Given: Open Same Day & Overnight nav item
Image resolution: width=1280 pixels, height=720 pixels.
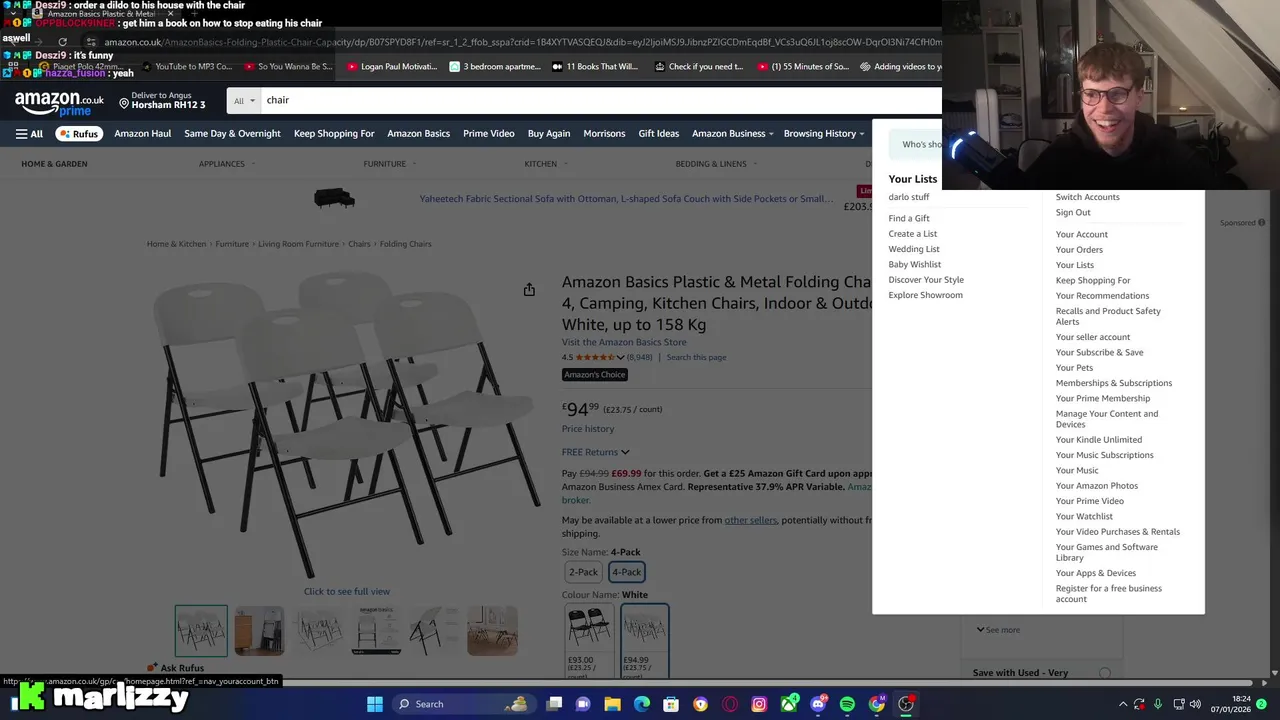Looking at the screenshot, I should coord(232,134).
